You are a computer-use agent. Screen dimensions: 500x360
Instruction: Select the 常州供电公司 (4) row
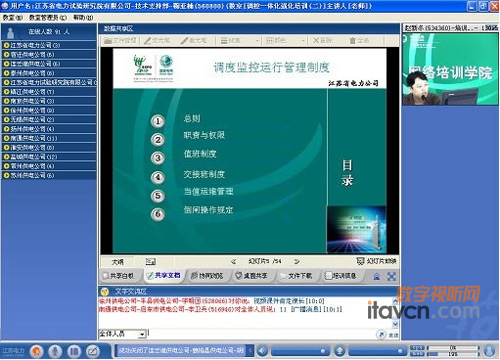49,166
